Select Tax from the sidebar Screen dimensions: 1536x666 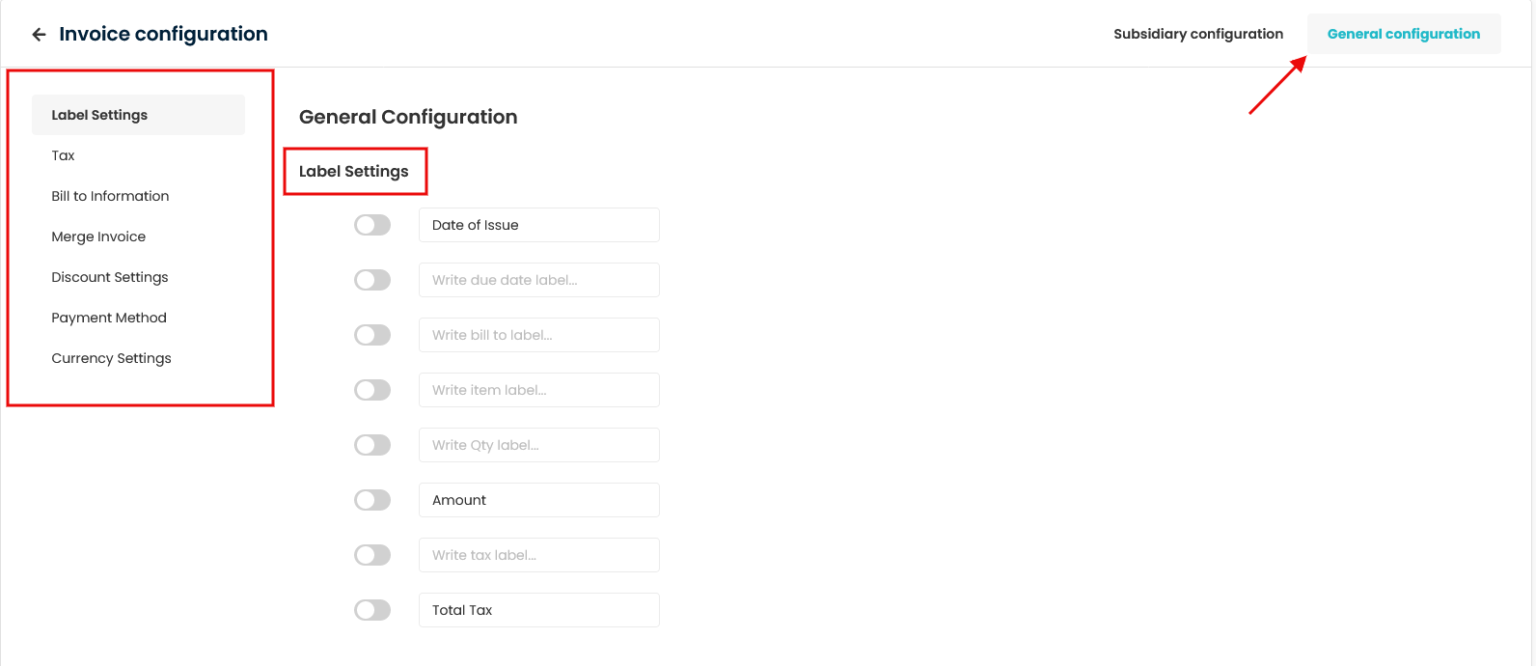(x=63, y=155)
